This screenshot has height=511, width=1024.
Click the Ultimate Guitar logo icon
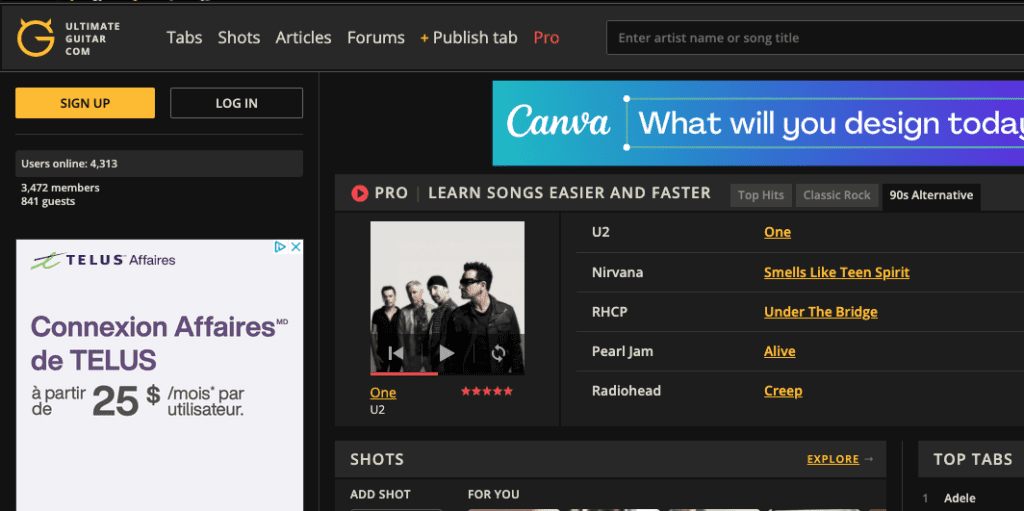pos(35,38)
